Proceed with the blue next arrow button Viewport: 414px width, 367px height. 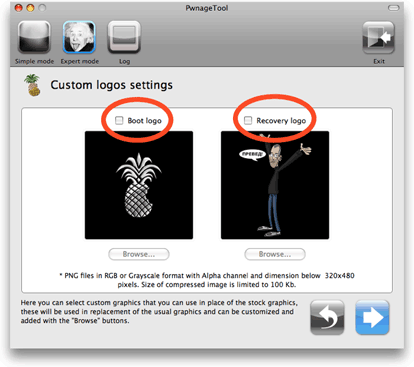pyautogui.click(x=372, y=317)
